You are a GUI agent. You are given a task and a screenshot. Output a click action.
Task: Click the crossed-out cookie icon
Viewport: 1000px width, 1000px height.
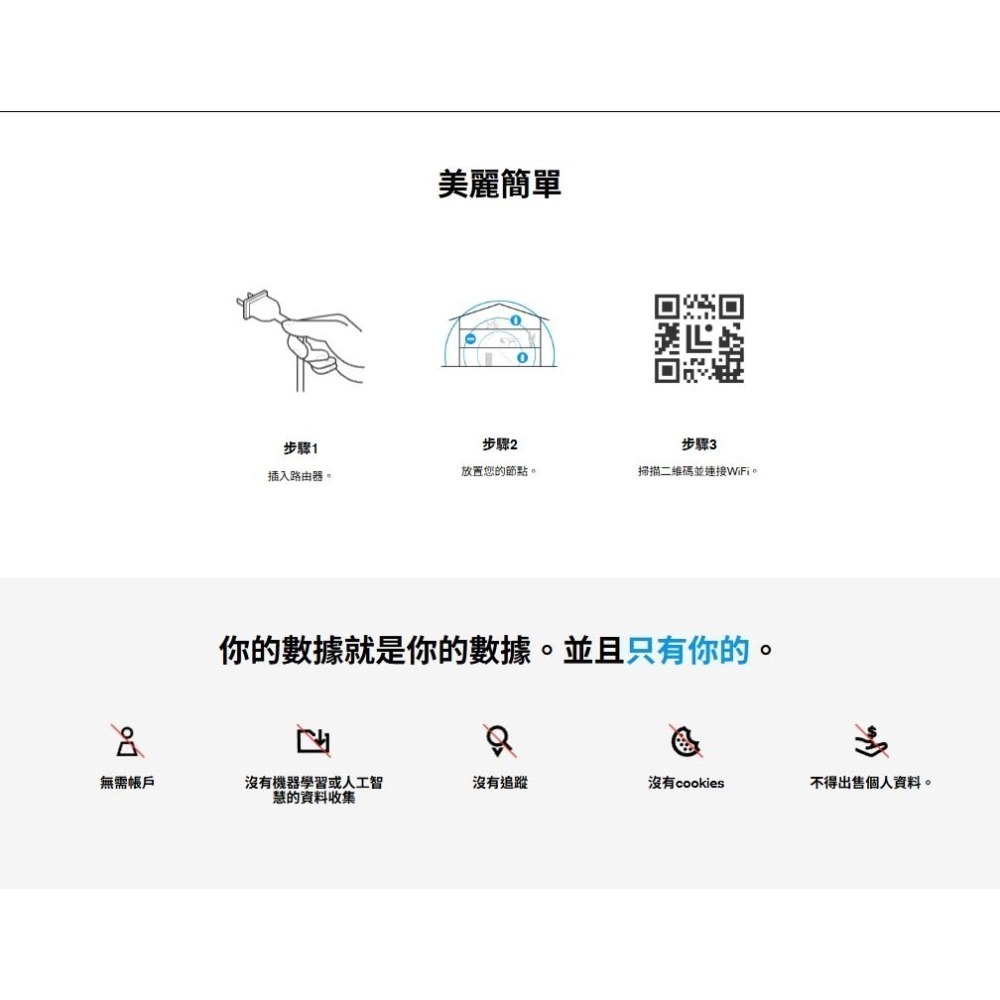click(x=685, y=741)
